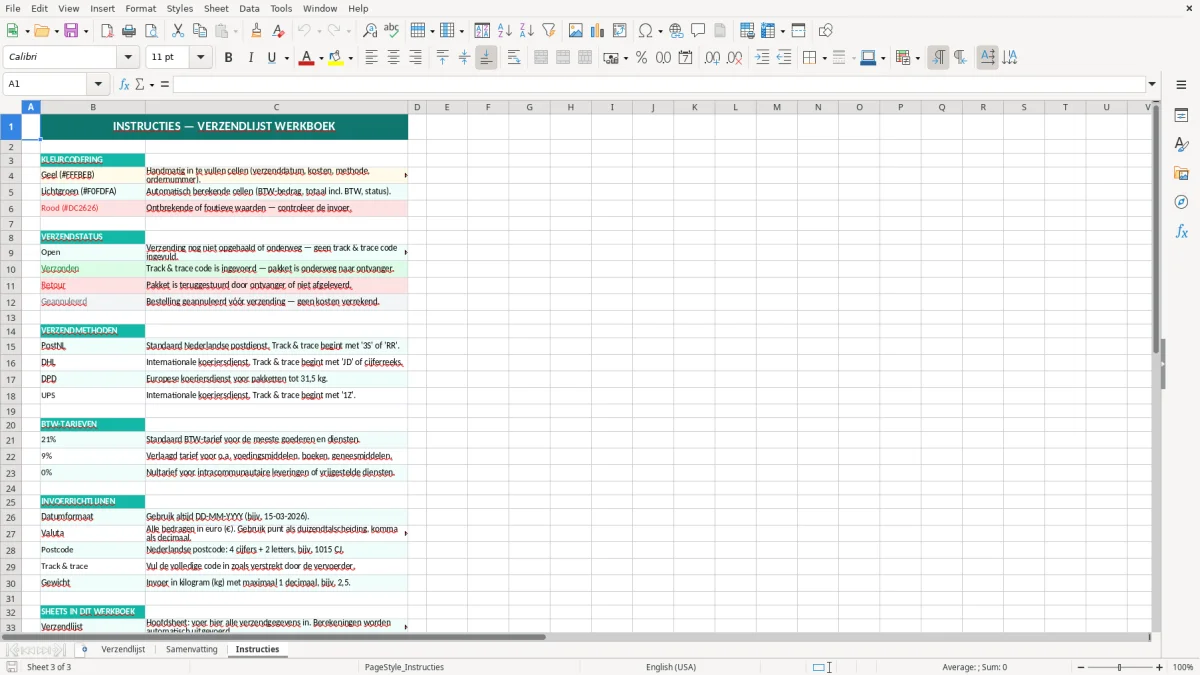Open the Data menu
This screenshot has width=1200, height=675.
[249, 8]
